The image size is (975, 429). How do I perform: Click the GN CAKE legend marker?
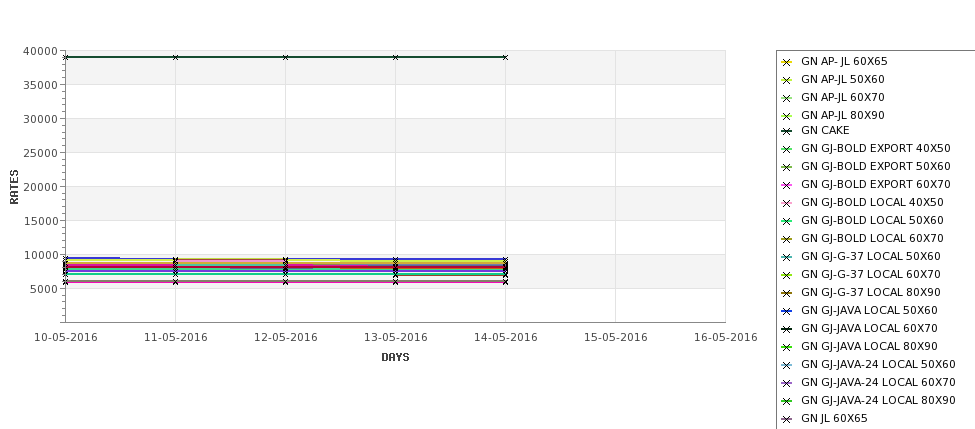(x=786, y=131)
